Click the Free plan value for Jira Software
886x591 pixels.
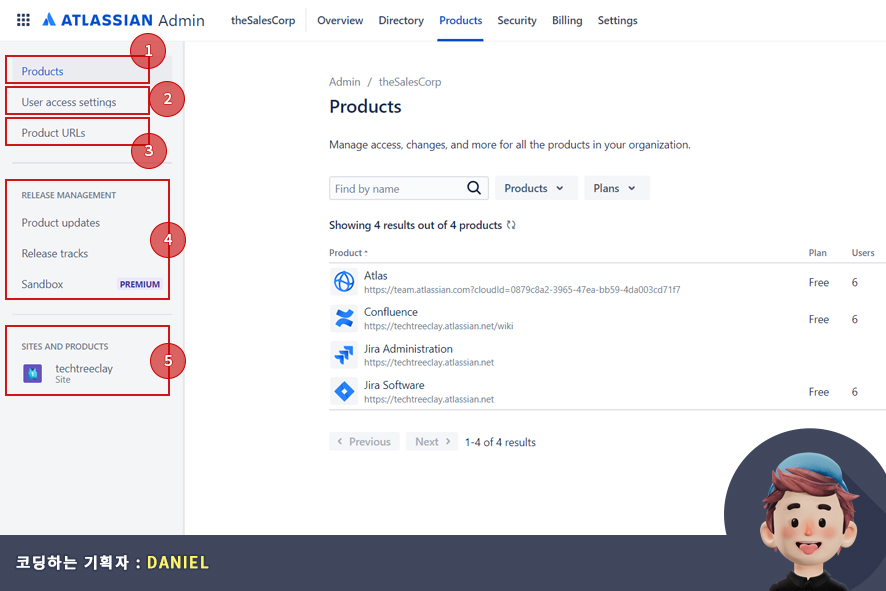click(x=819, y=392)
